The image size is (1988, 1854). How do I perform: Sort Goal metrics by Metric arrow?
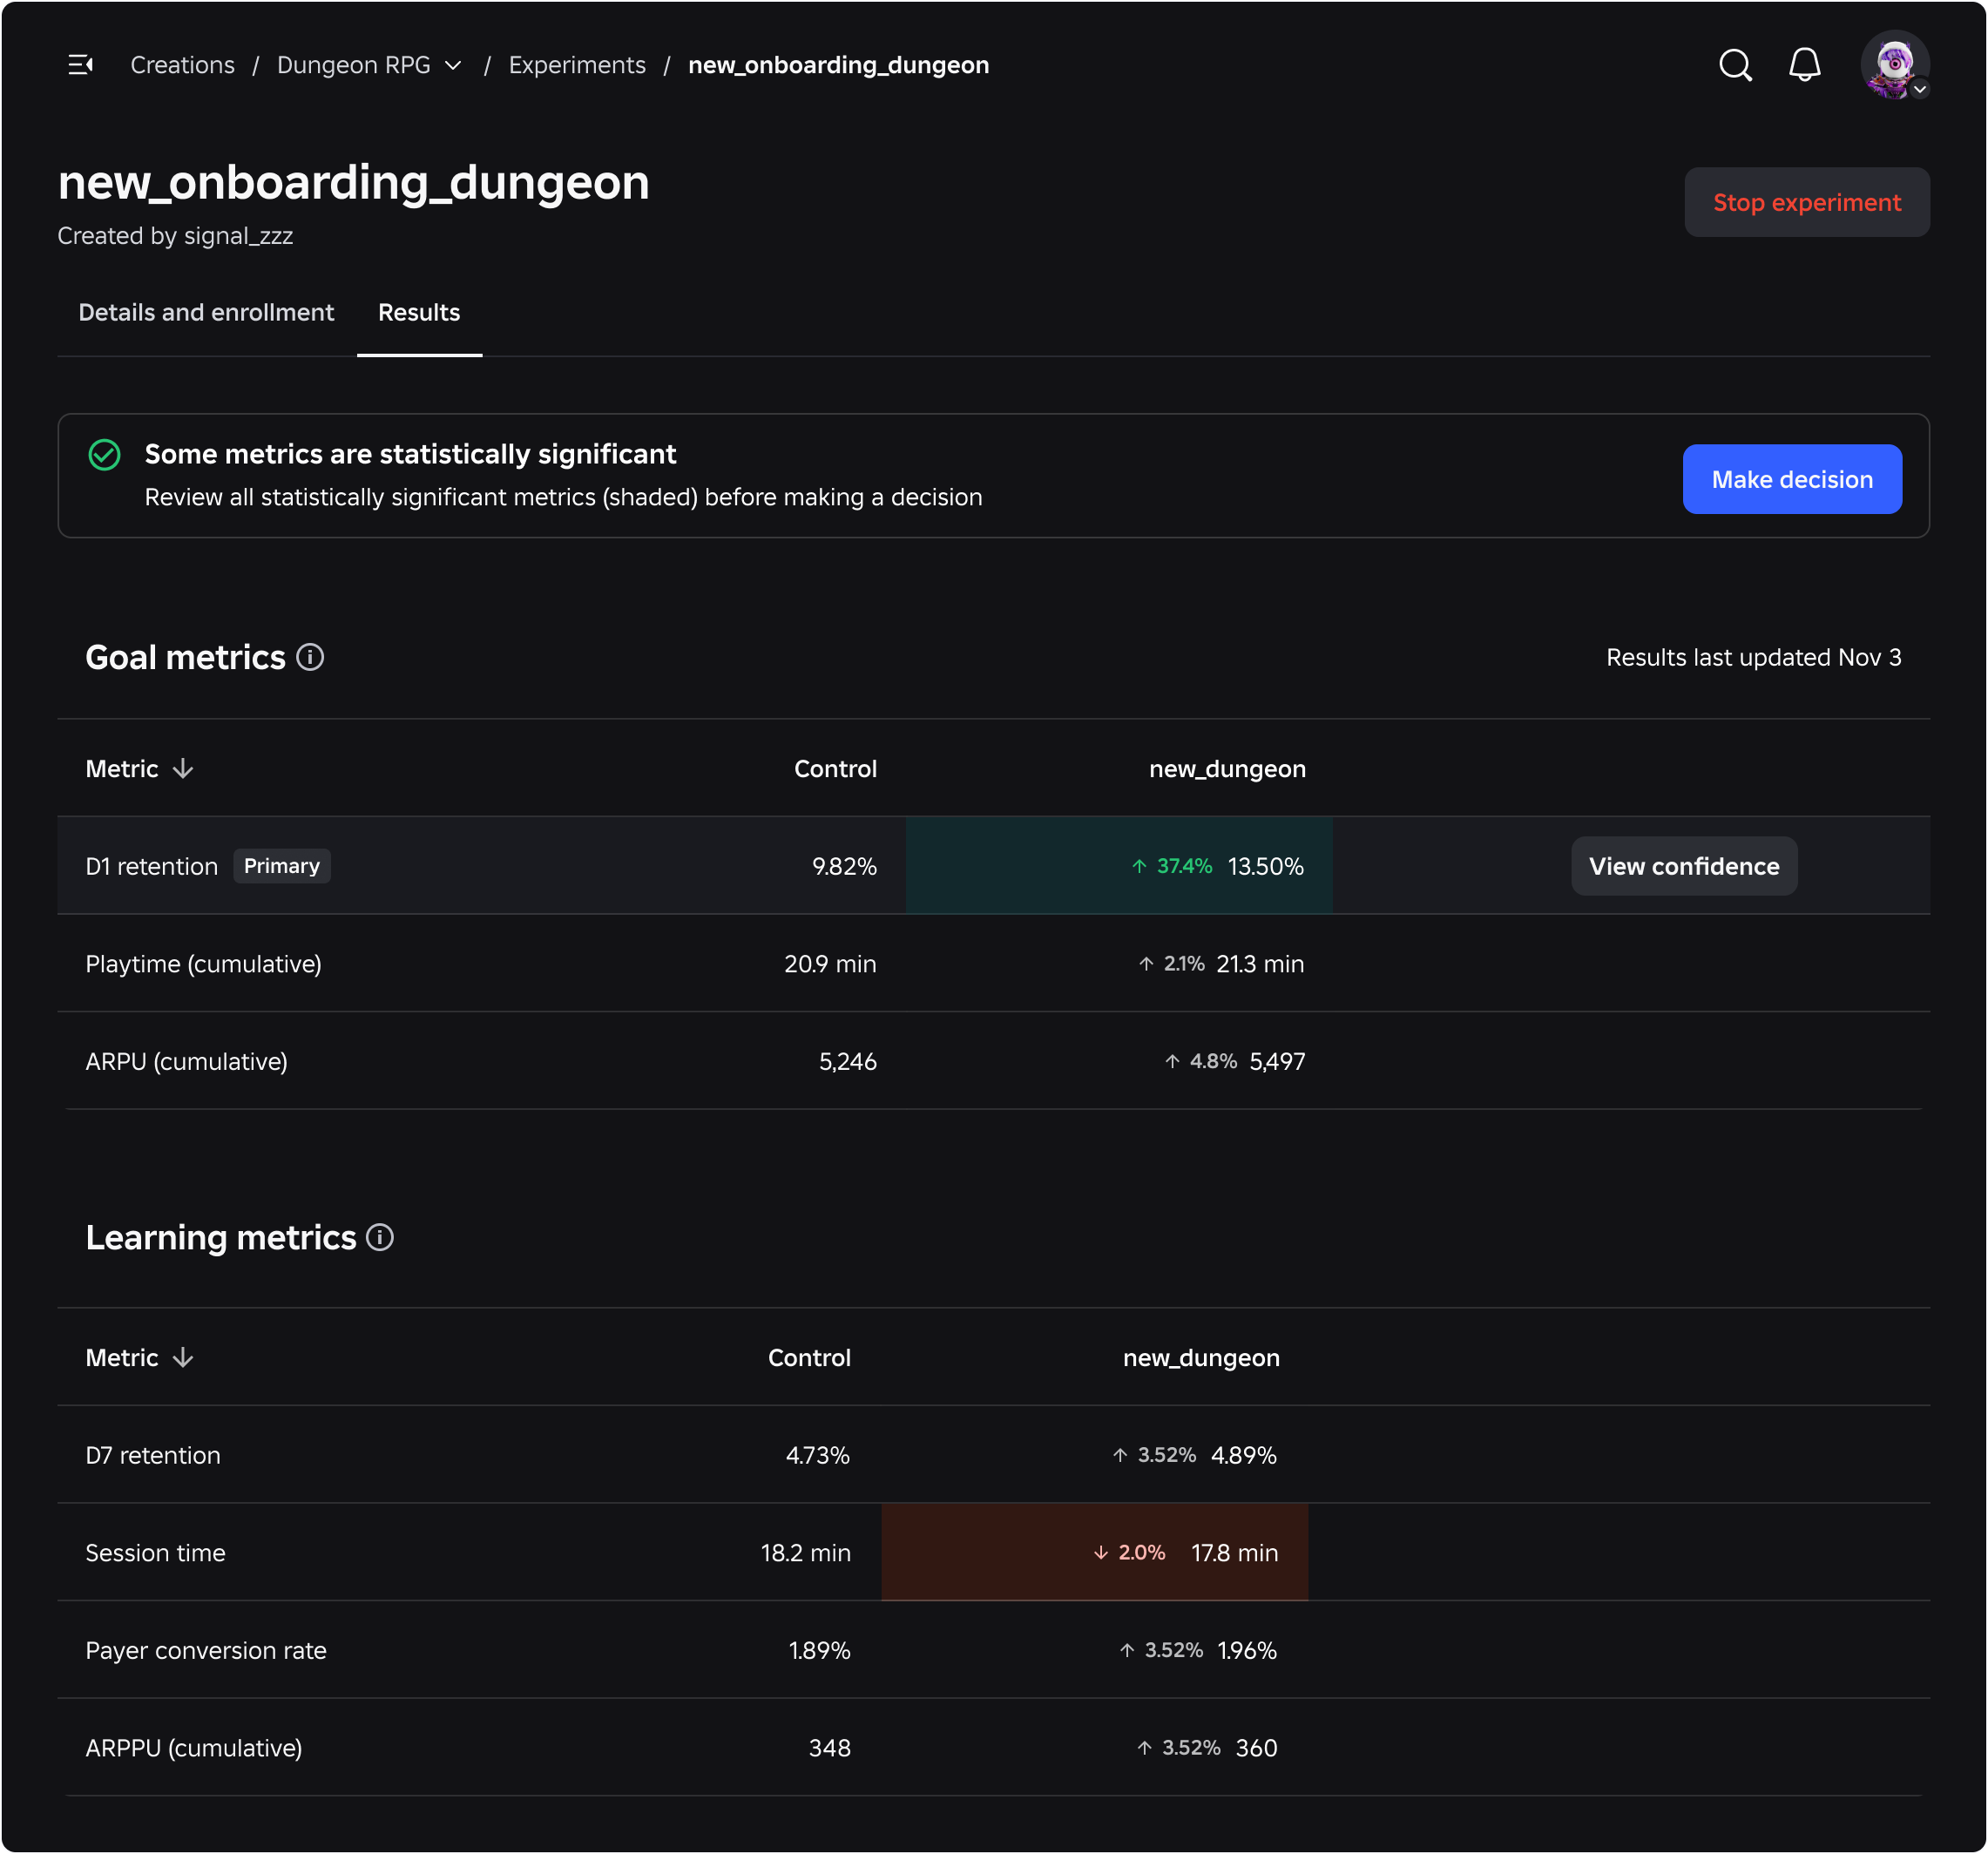click(x=183, y=768)
